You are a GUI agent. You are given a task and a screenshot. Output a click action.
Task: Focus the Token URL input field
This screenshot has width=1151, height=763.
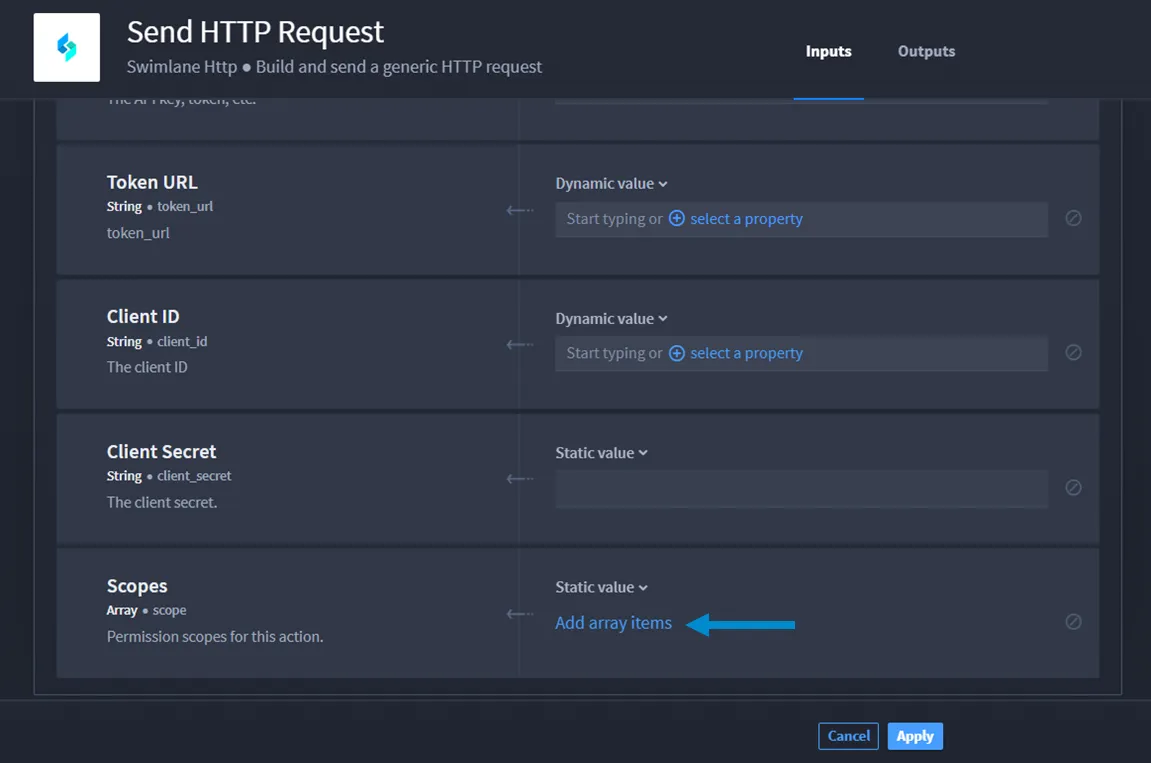(x=801, y=219)
